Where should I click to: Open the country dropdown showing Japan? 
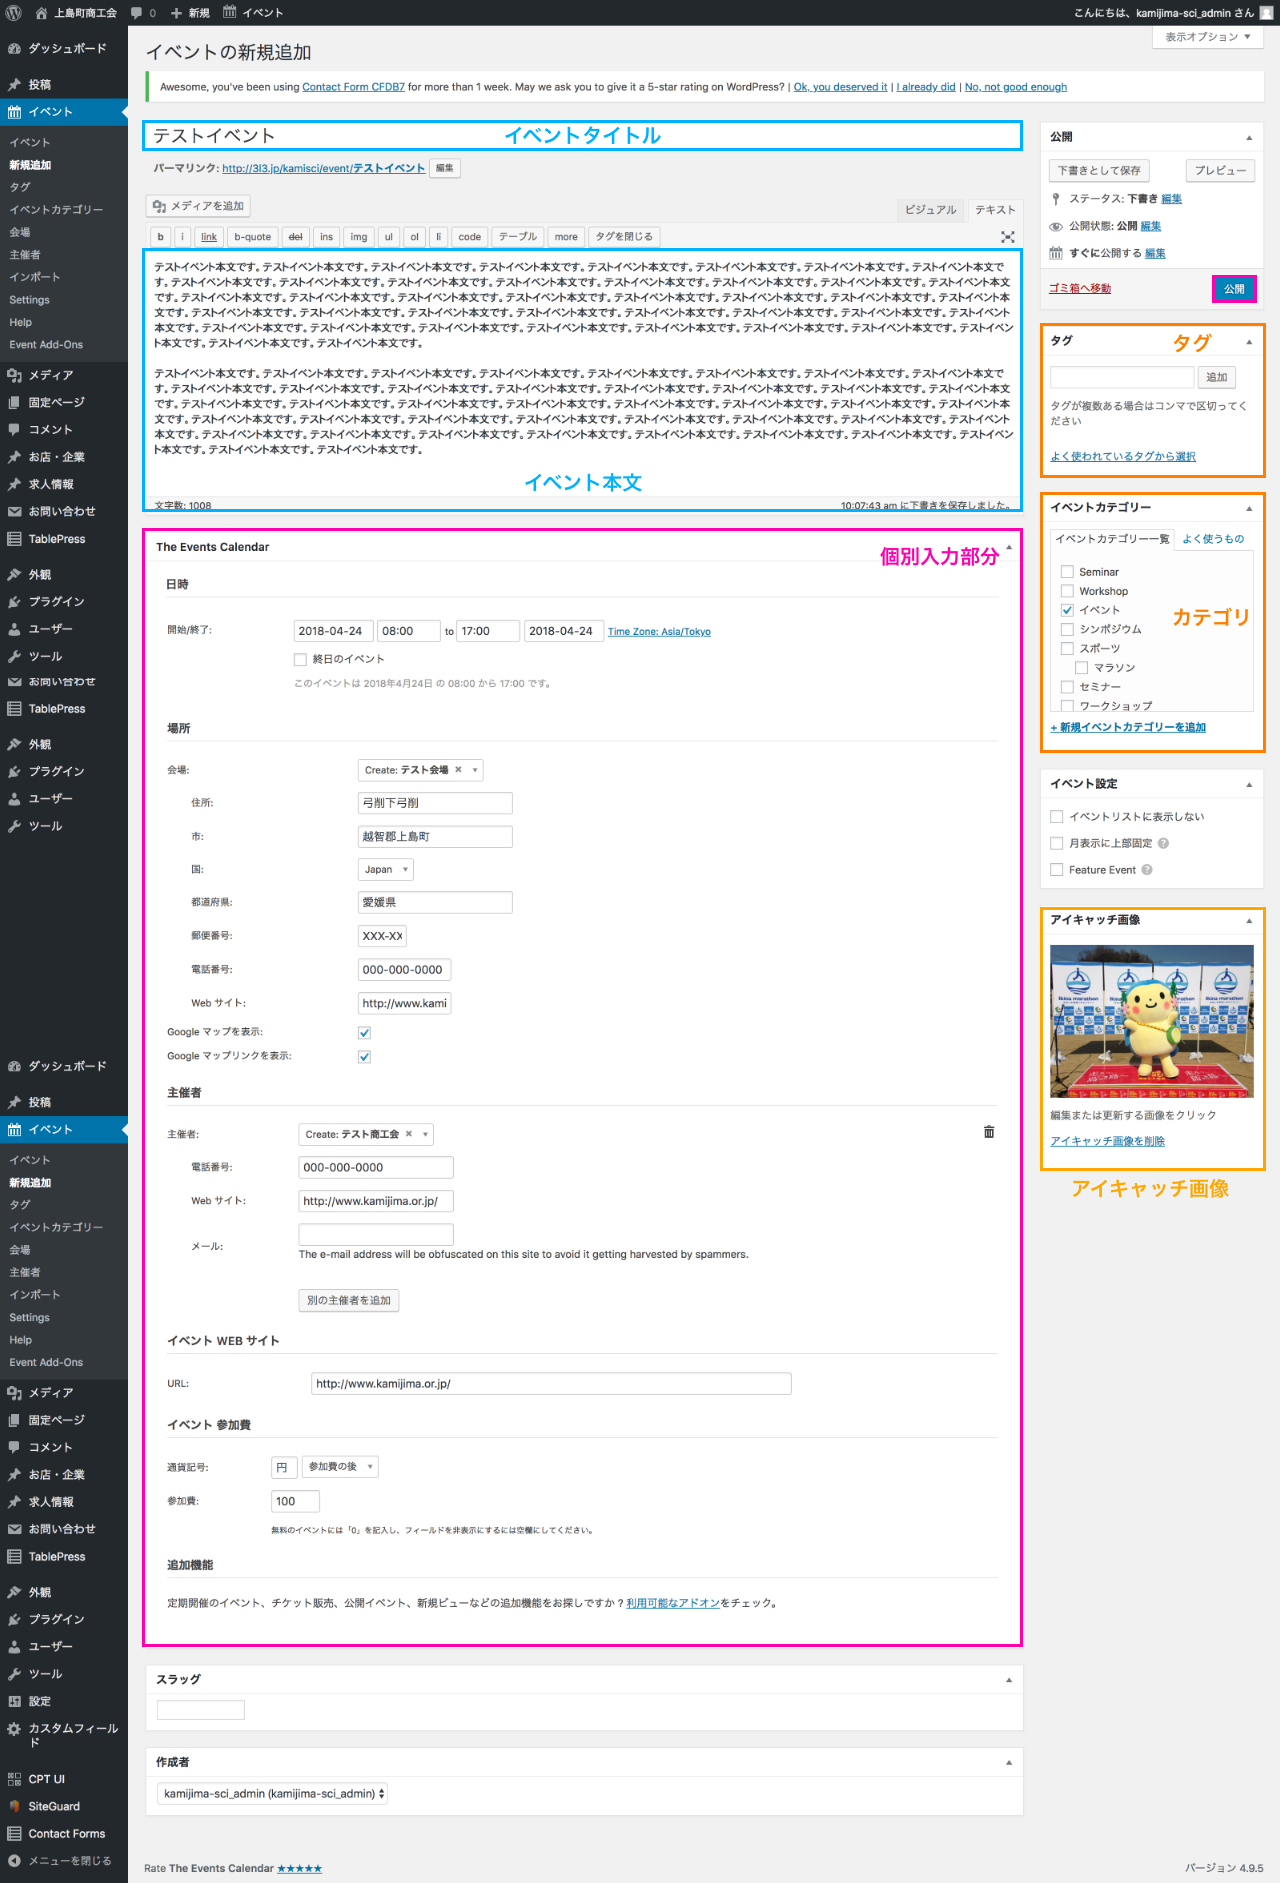385,870
